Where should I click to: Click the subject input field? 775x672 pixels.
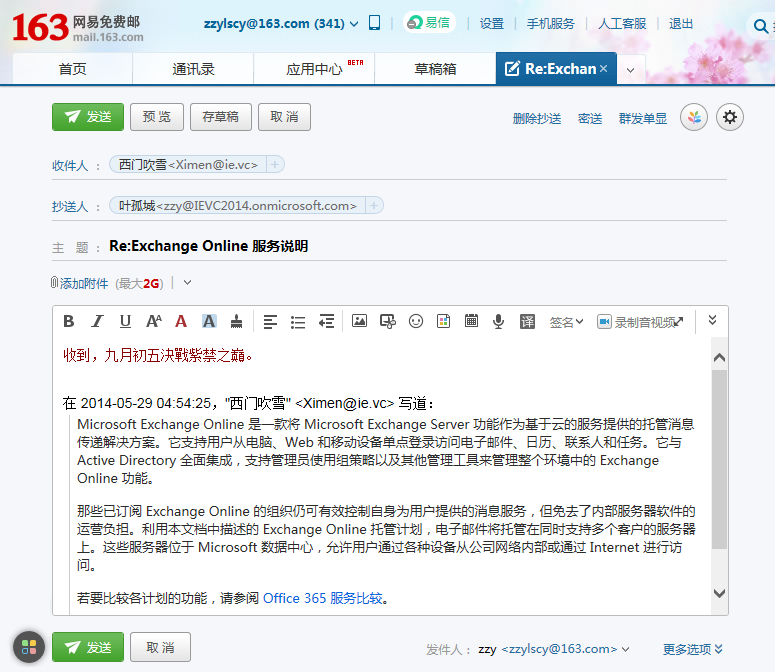(400, 246)
